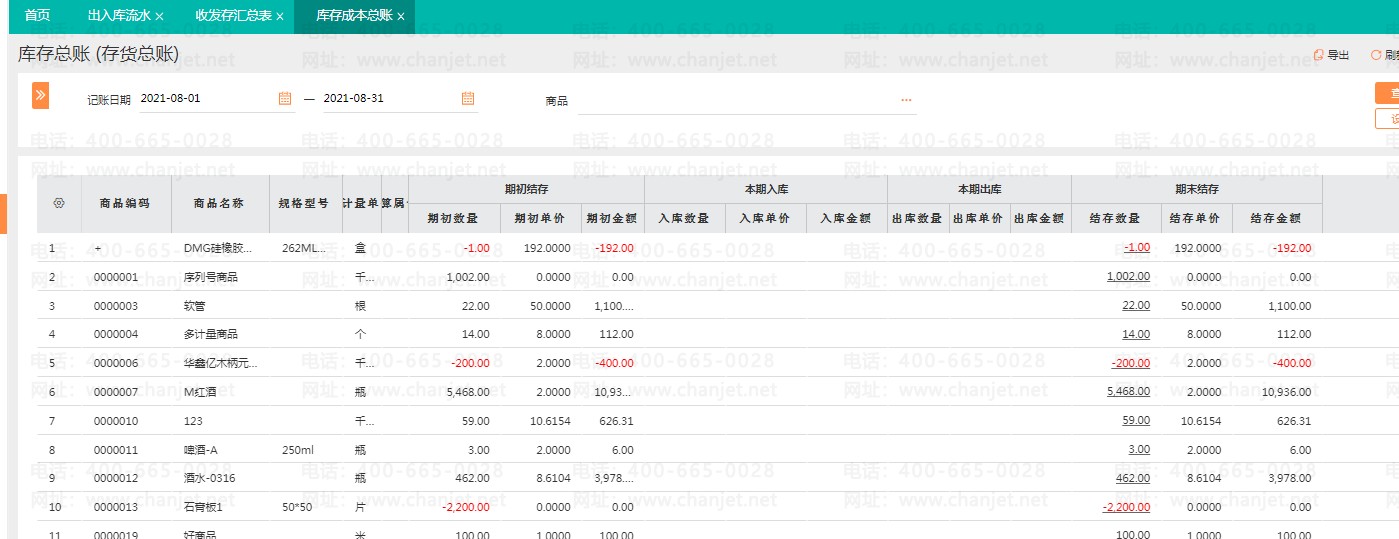Open ending quantity link 14.00
1399x539 pixels.
point(1136,334)
